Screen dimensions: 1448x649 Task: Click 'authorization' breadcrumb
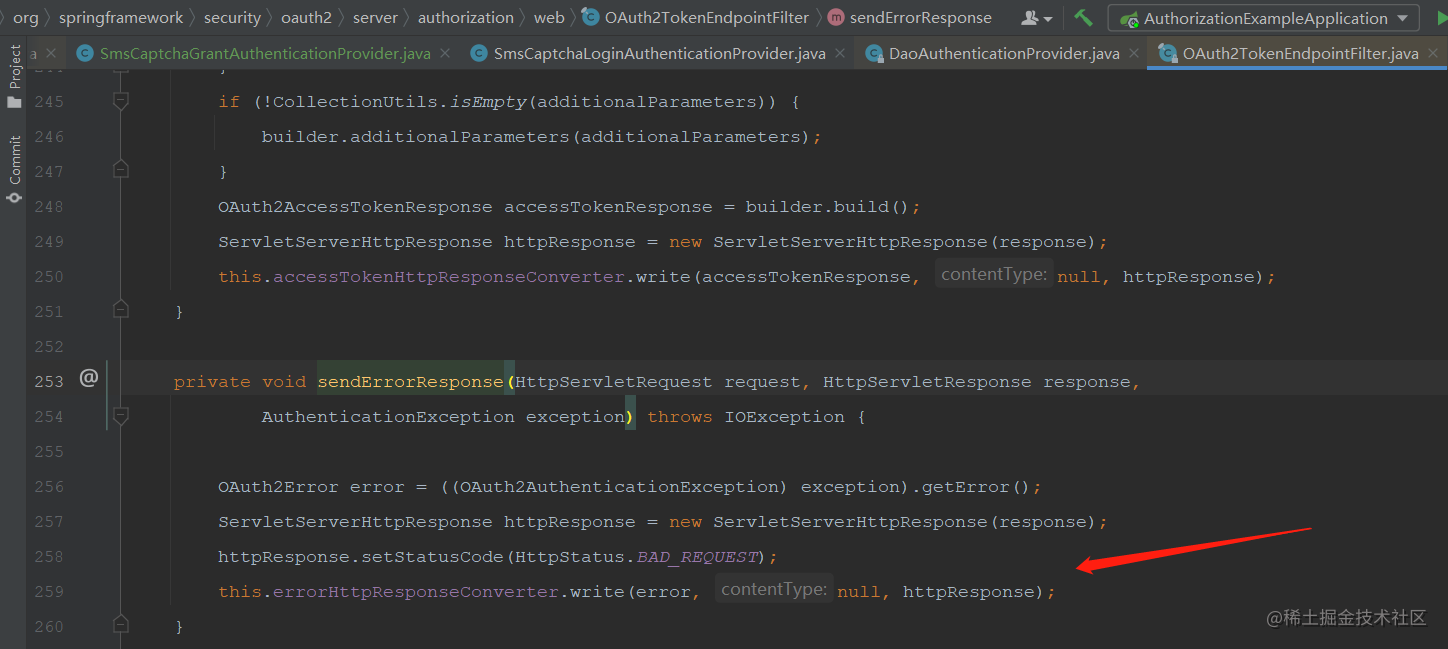coord(466,18)
